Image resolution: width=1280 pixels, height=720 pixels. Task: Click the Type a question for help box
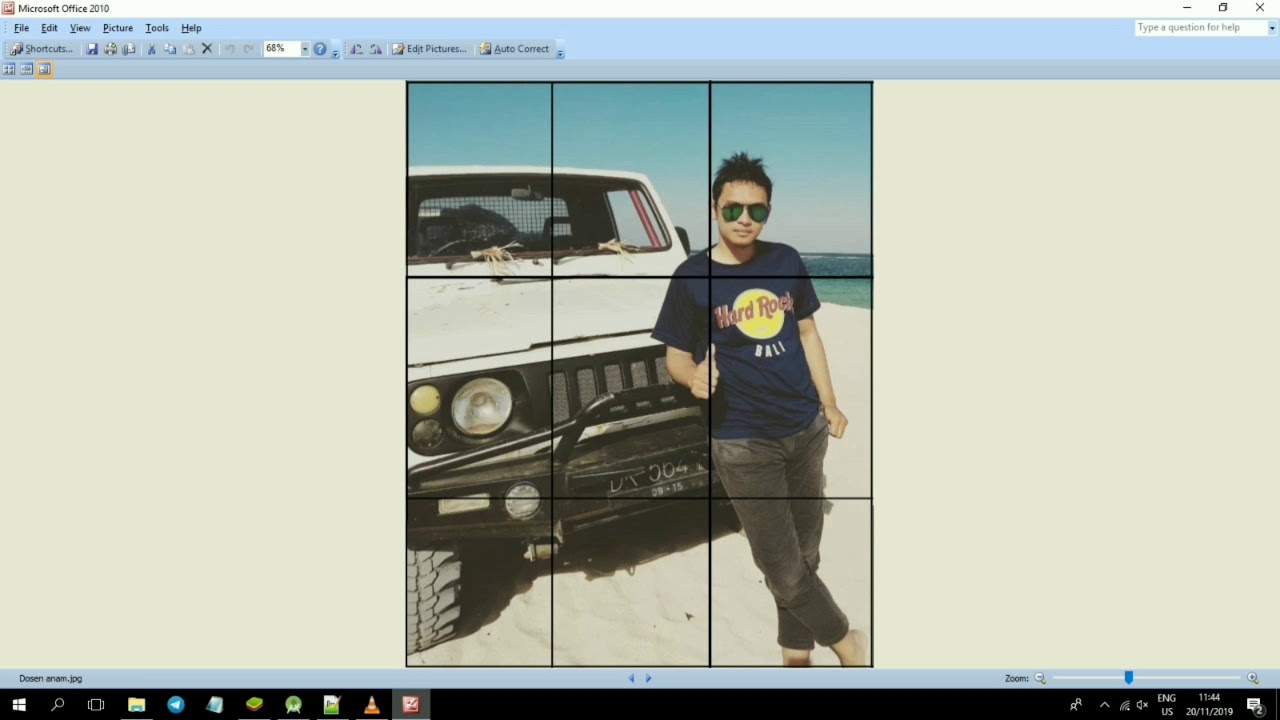tap(1200, 28)
